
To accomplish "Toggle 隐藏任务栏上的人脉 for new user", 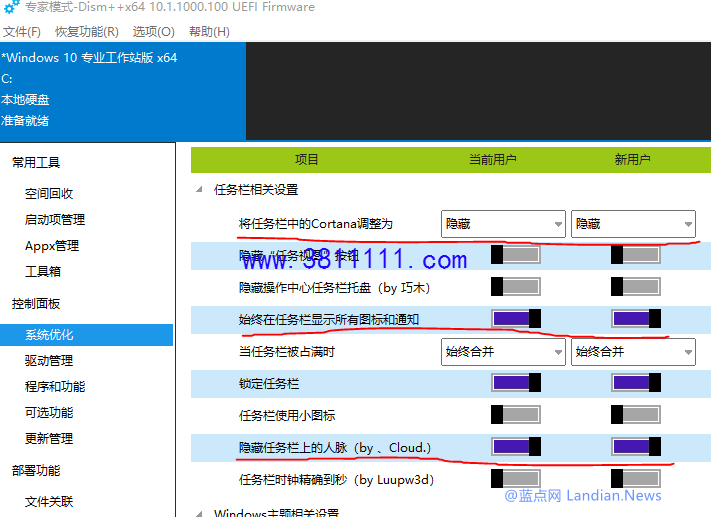I will click(x=636, y=446).
